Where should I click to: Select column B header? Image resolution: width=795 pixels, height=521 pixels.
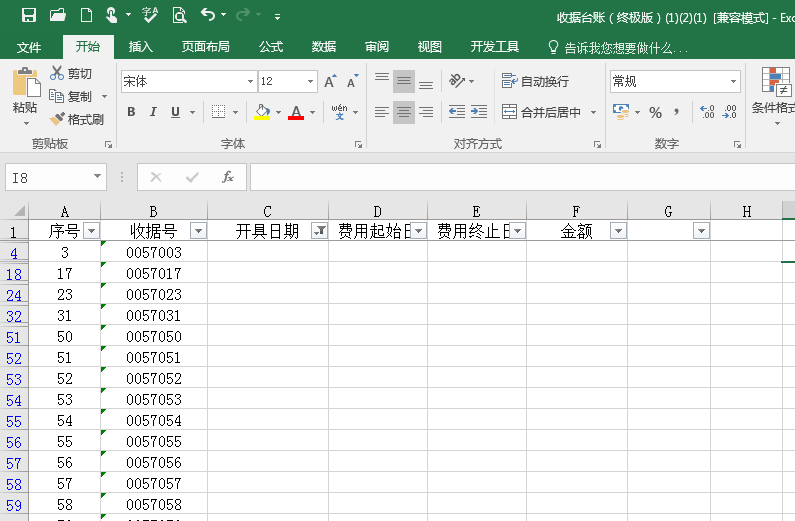pyautogui.click(x=154, y=211)
